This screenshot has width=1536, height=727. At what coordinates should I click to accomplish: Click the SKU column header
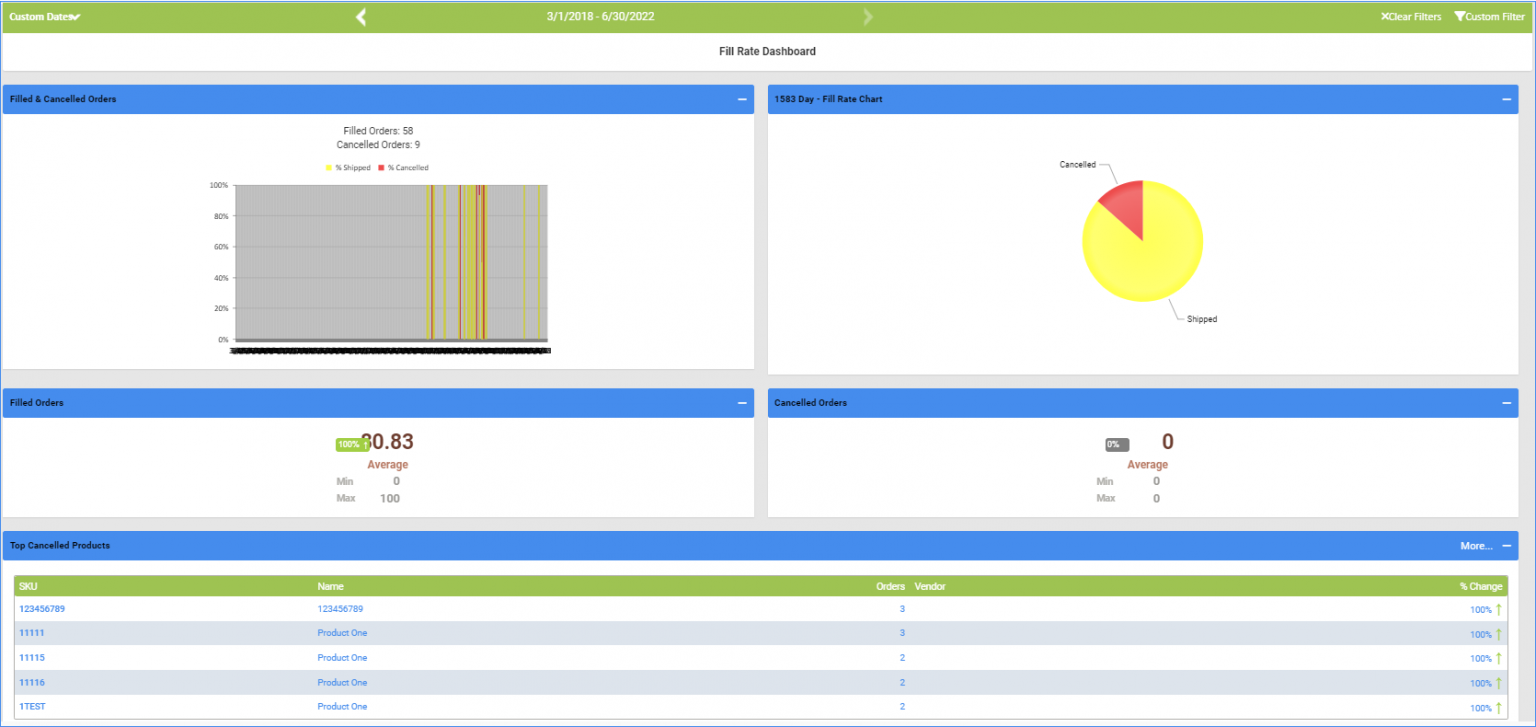(27, 586)
